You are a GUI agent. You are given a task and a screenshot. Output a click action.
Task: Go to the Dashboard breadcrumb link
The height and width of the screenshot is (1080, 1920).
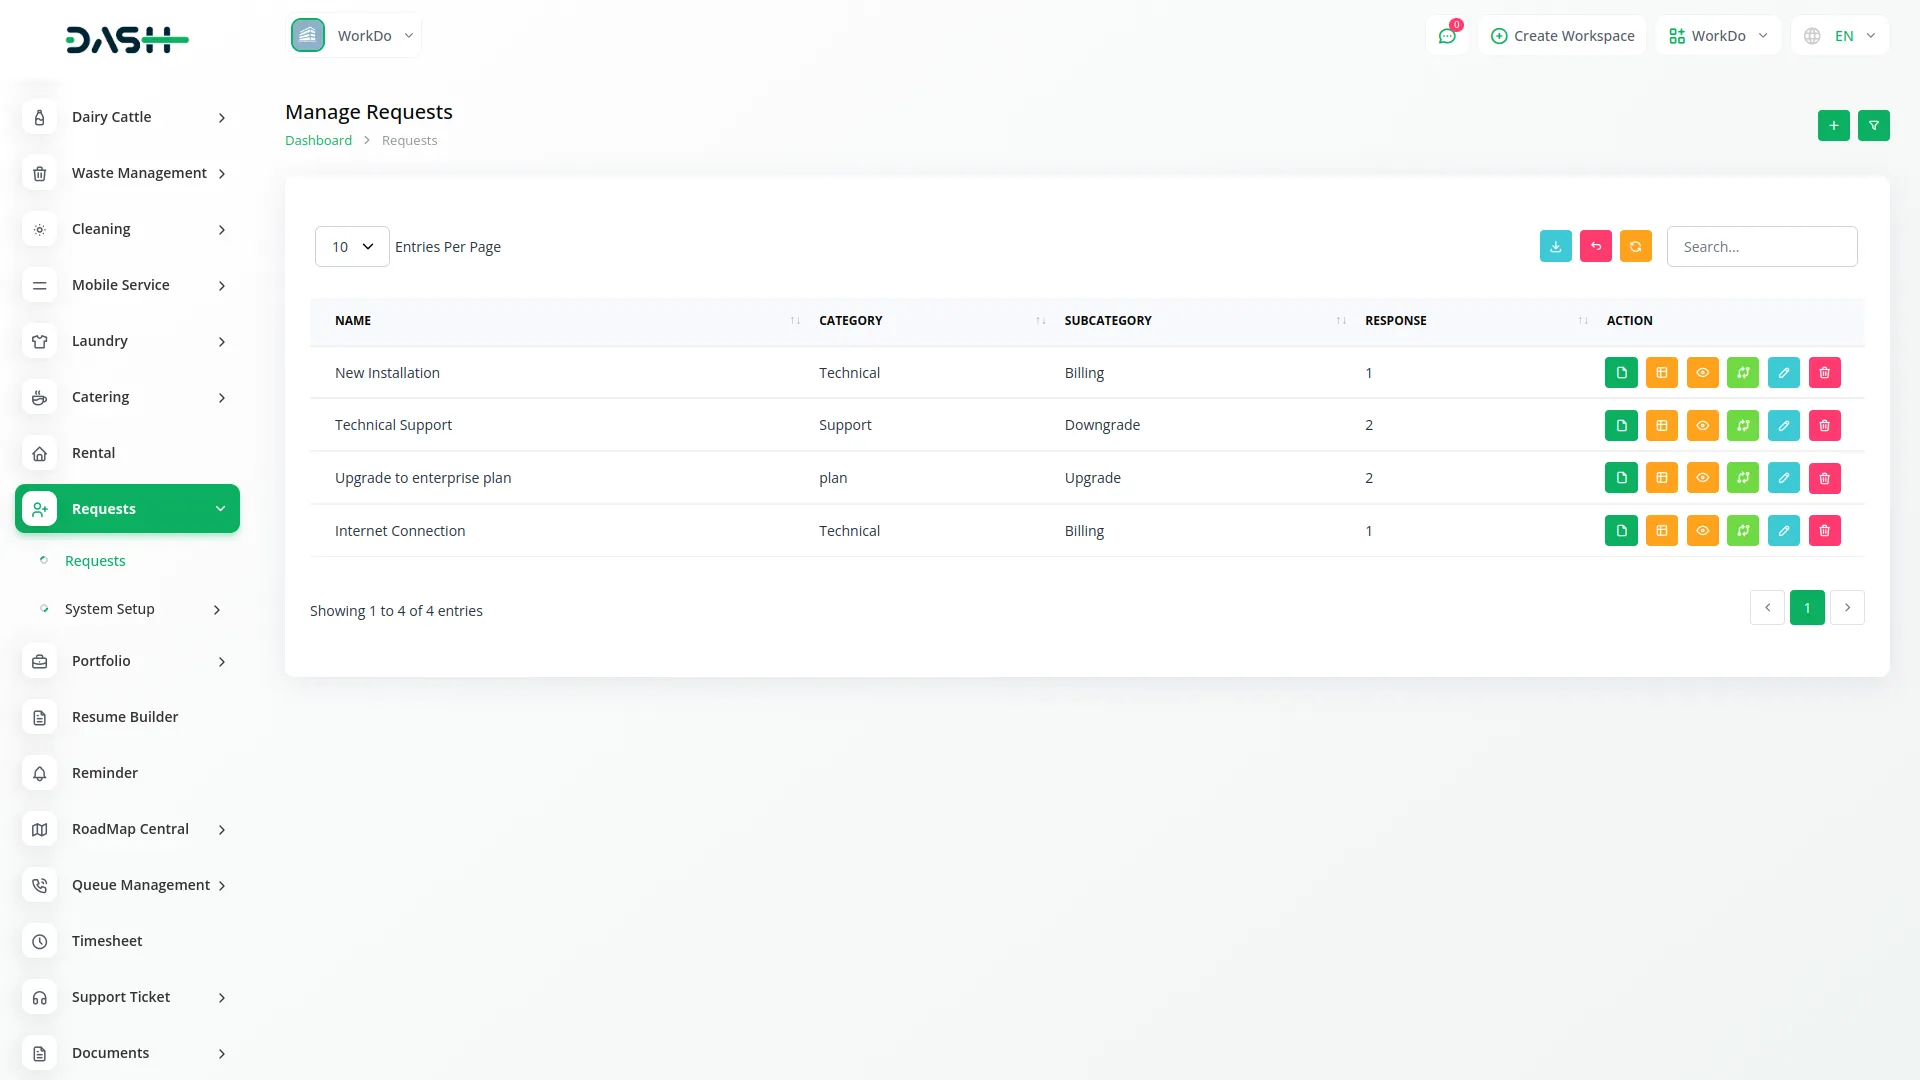pos(318,141)
